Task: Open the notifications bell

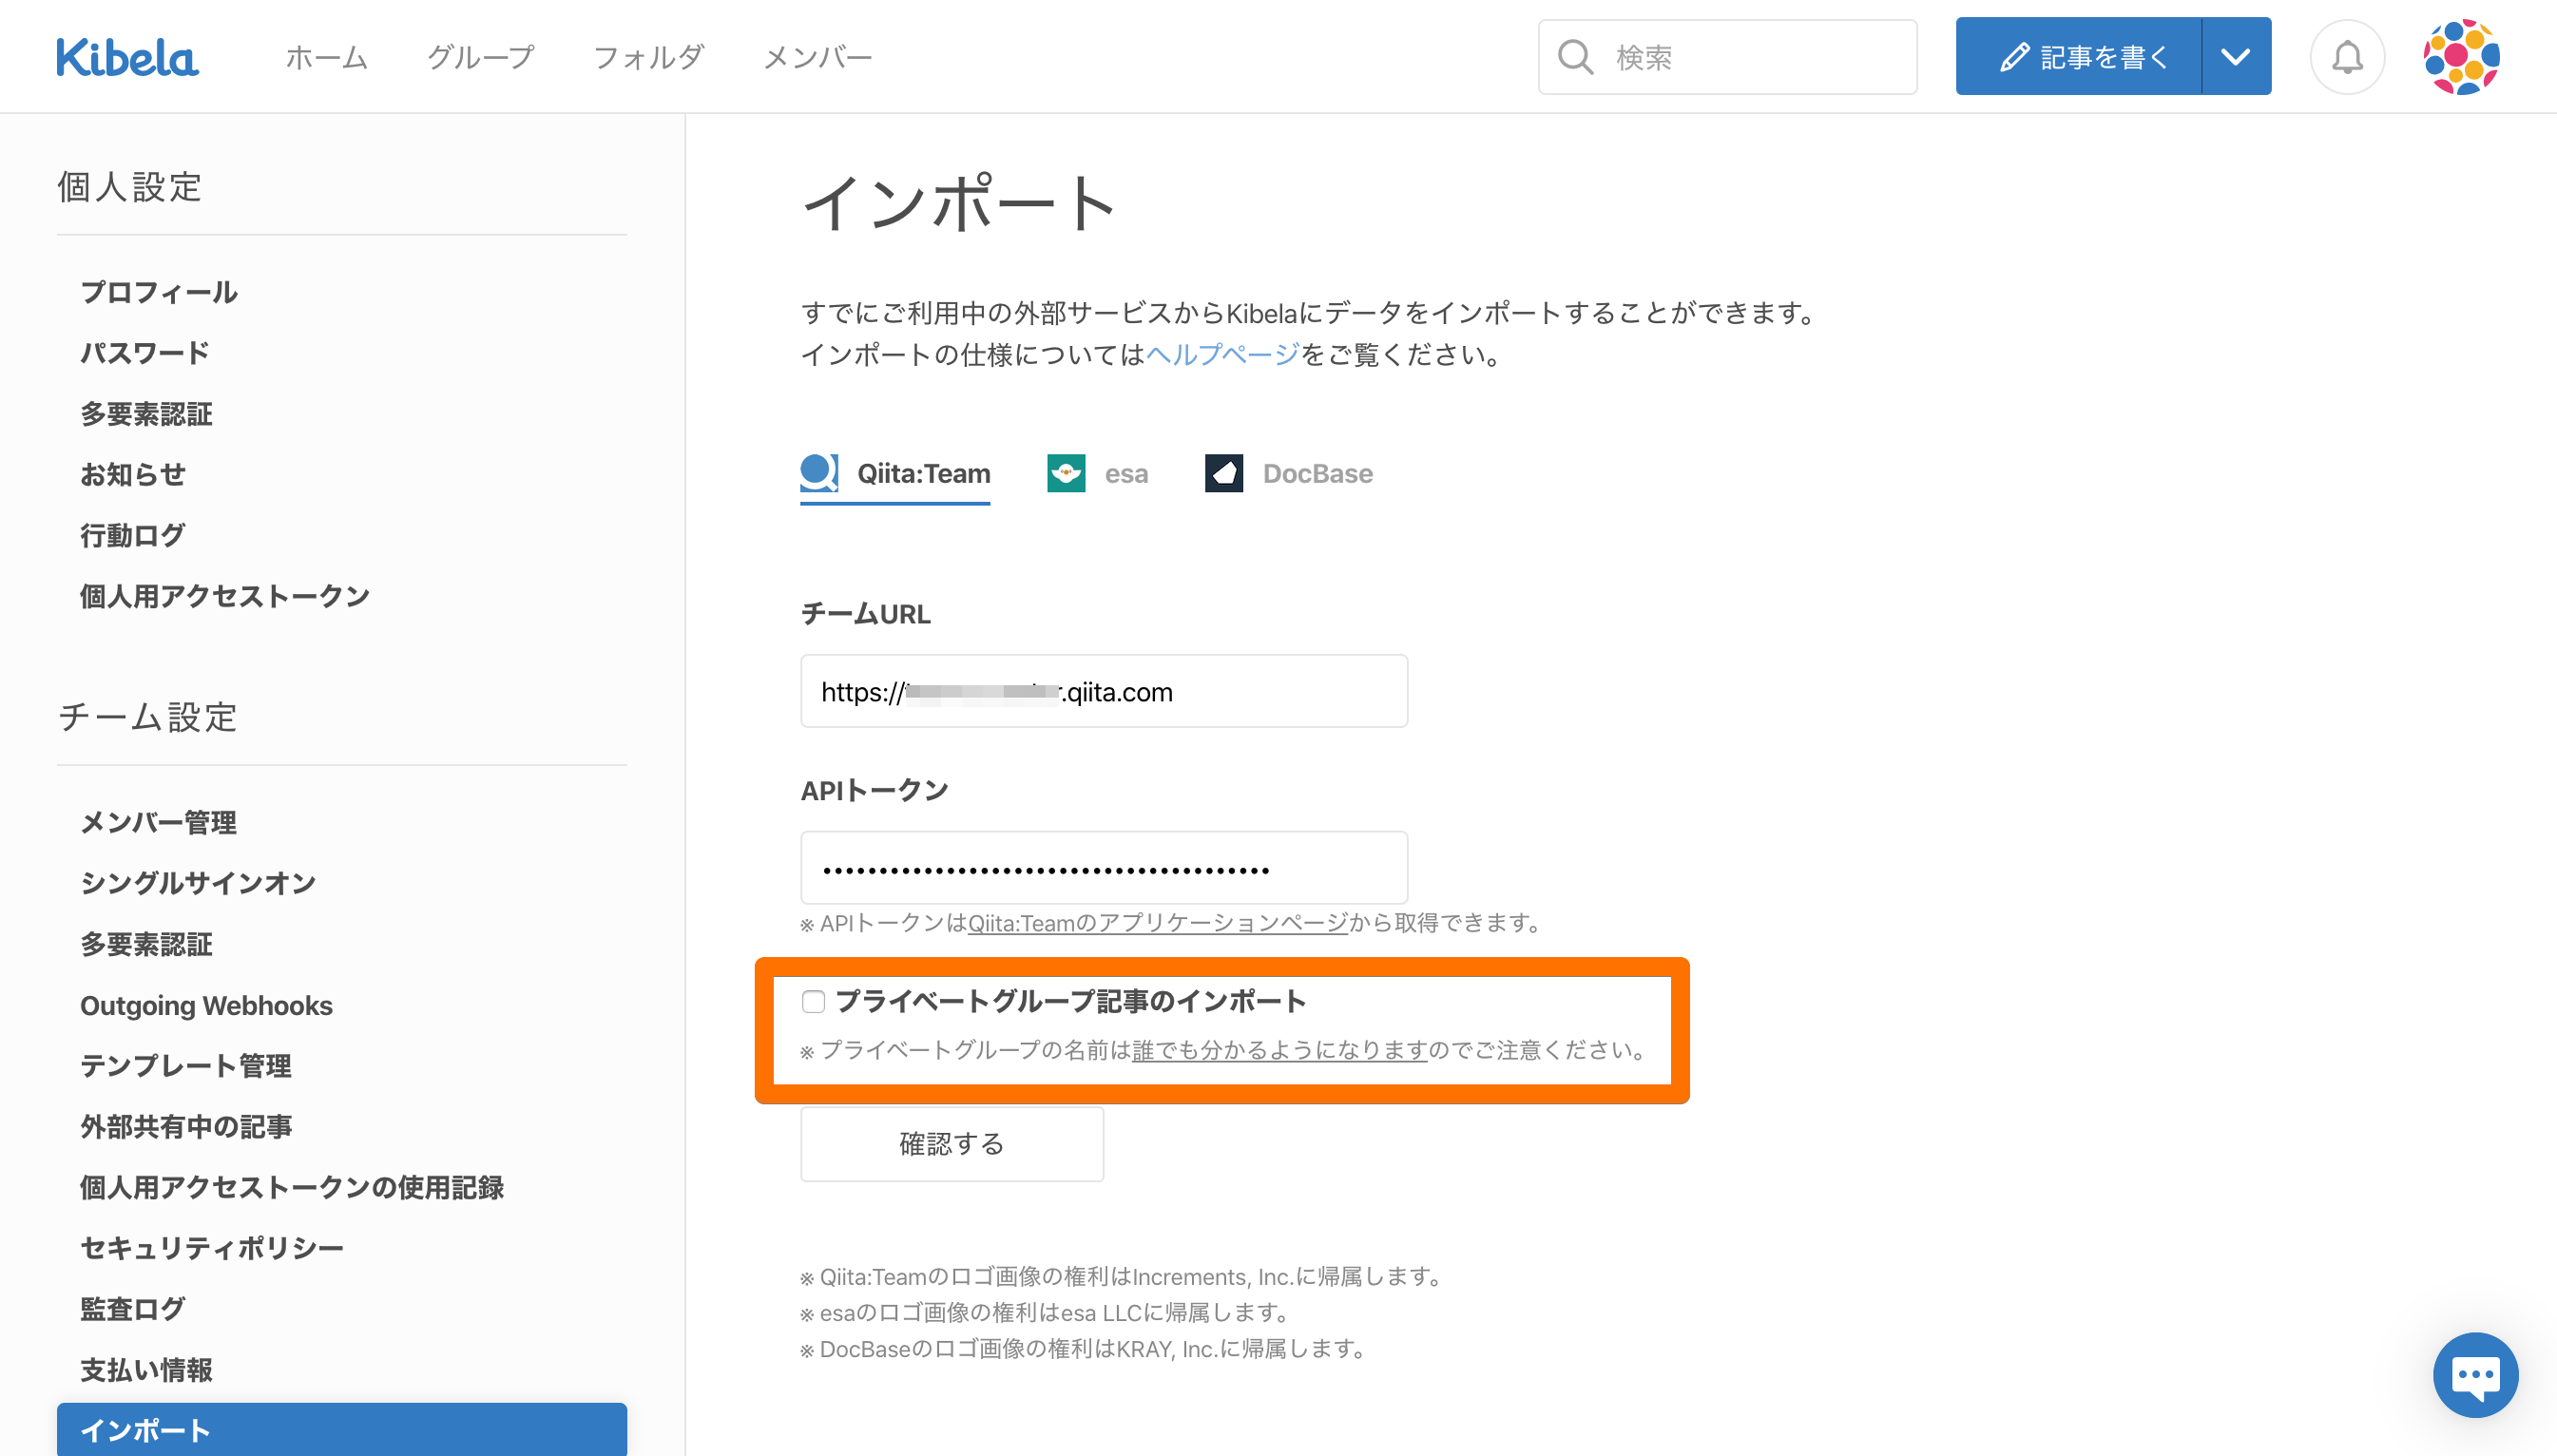Action: coord(2346,57)
